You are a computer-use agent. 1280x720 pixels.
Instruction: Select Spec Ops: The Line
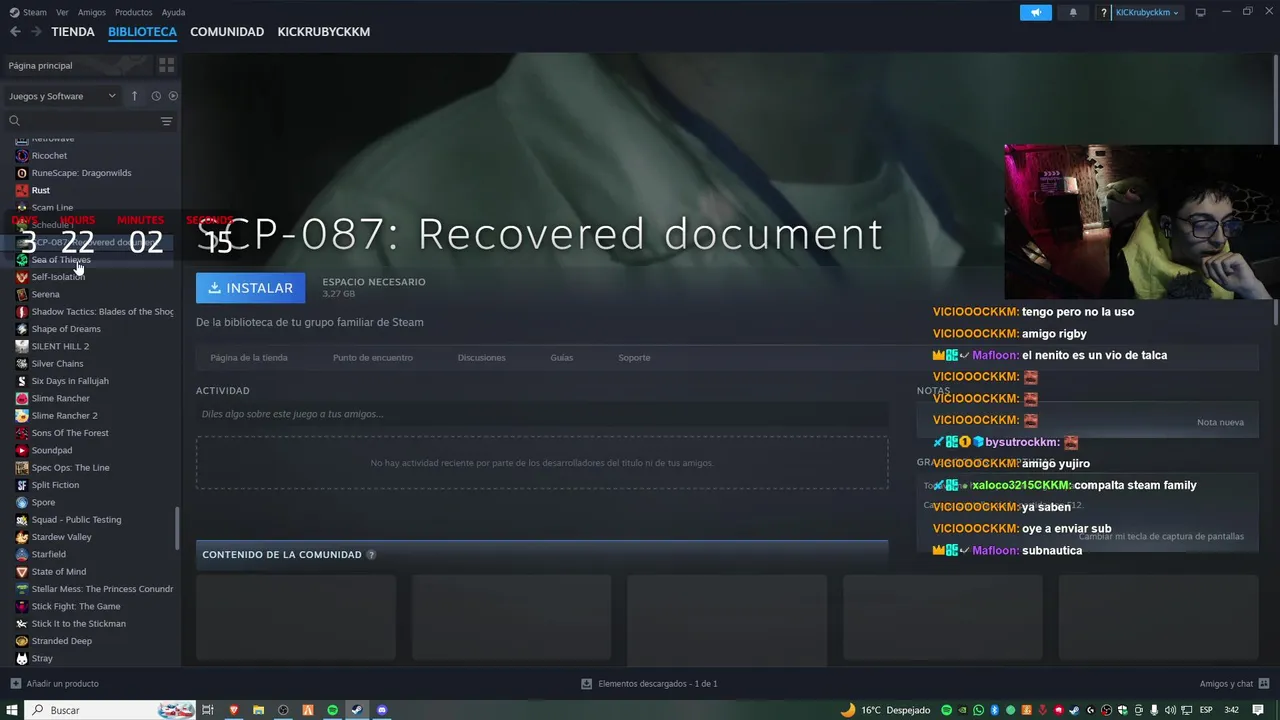[x=71, y=468]
